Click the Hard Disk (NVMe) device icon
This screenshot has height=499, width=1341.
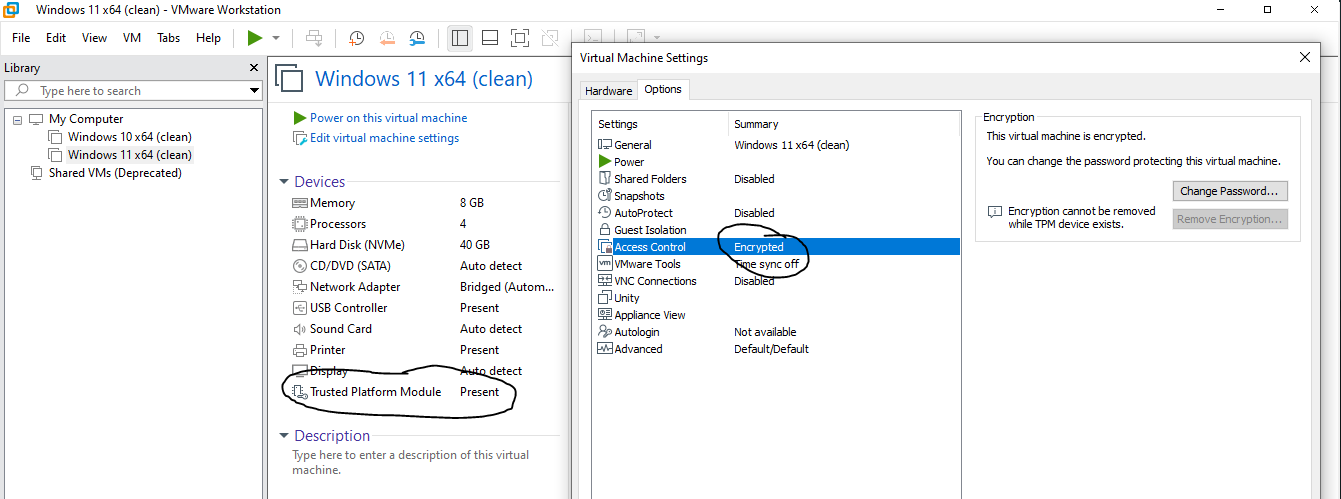[300, 245]
